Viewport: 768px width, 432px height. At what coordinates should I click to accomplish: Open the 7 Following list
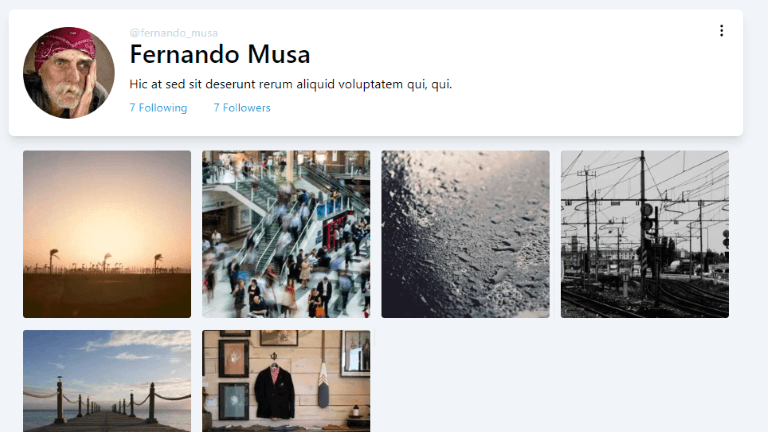[158, 108]
